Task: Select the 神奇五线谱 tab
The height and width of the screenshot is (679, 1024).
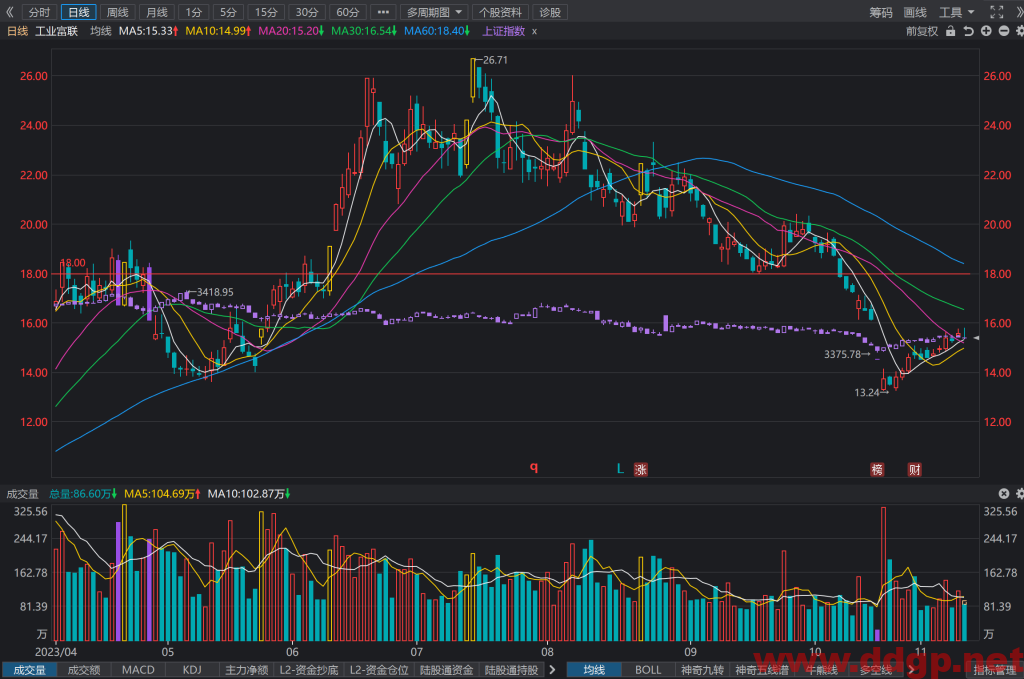Action: pyautogui.click(x=761, y=670)
